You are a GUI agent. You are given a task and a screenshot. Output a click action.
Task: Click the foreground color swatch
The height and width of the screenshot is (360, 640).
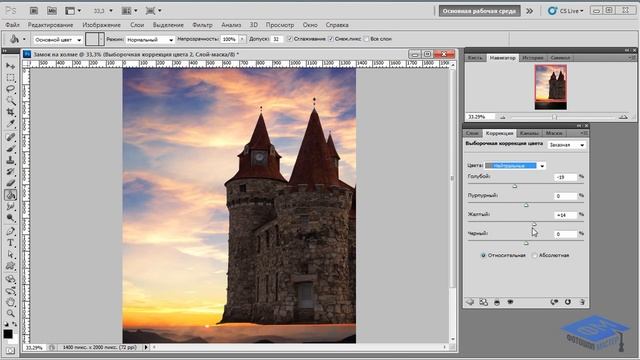click(x=8, y=334)
